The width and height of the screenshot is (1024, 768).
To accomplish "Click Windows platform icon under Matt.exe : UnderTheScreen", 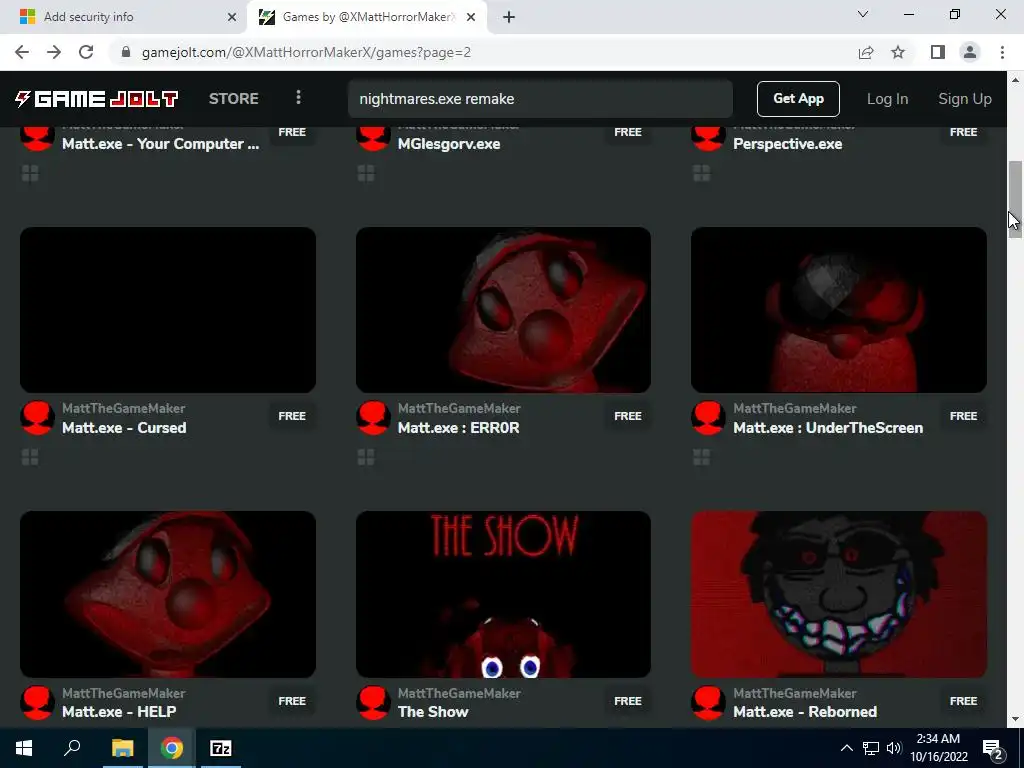I will pyautogui.click(x=701, y=457).
